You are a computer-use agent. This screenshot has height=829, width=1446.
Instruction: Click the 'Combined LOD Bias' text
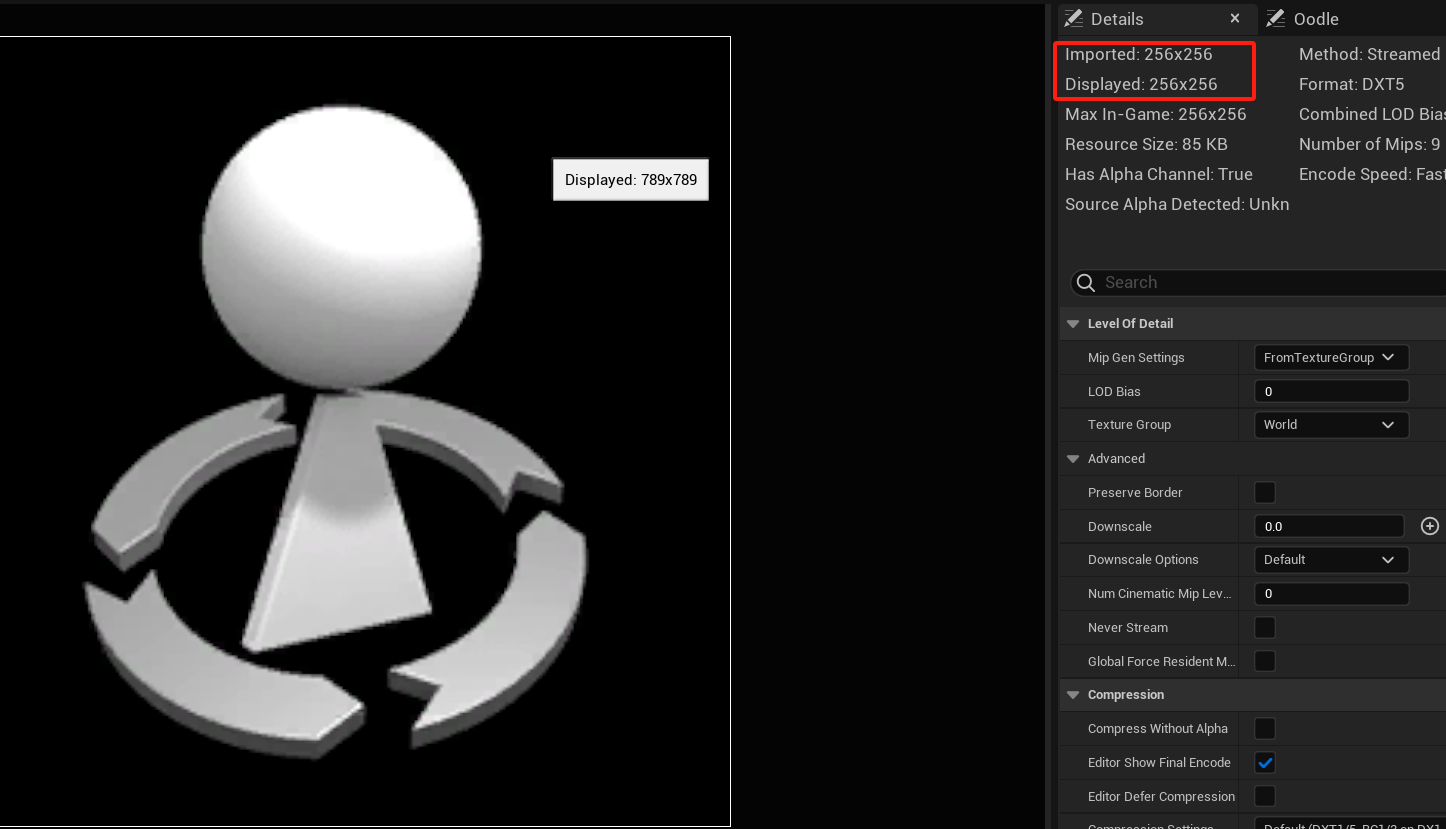(1372, 114)
